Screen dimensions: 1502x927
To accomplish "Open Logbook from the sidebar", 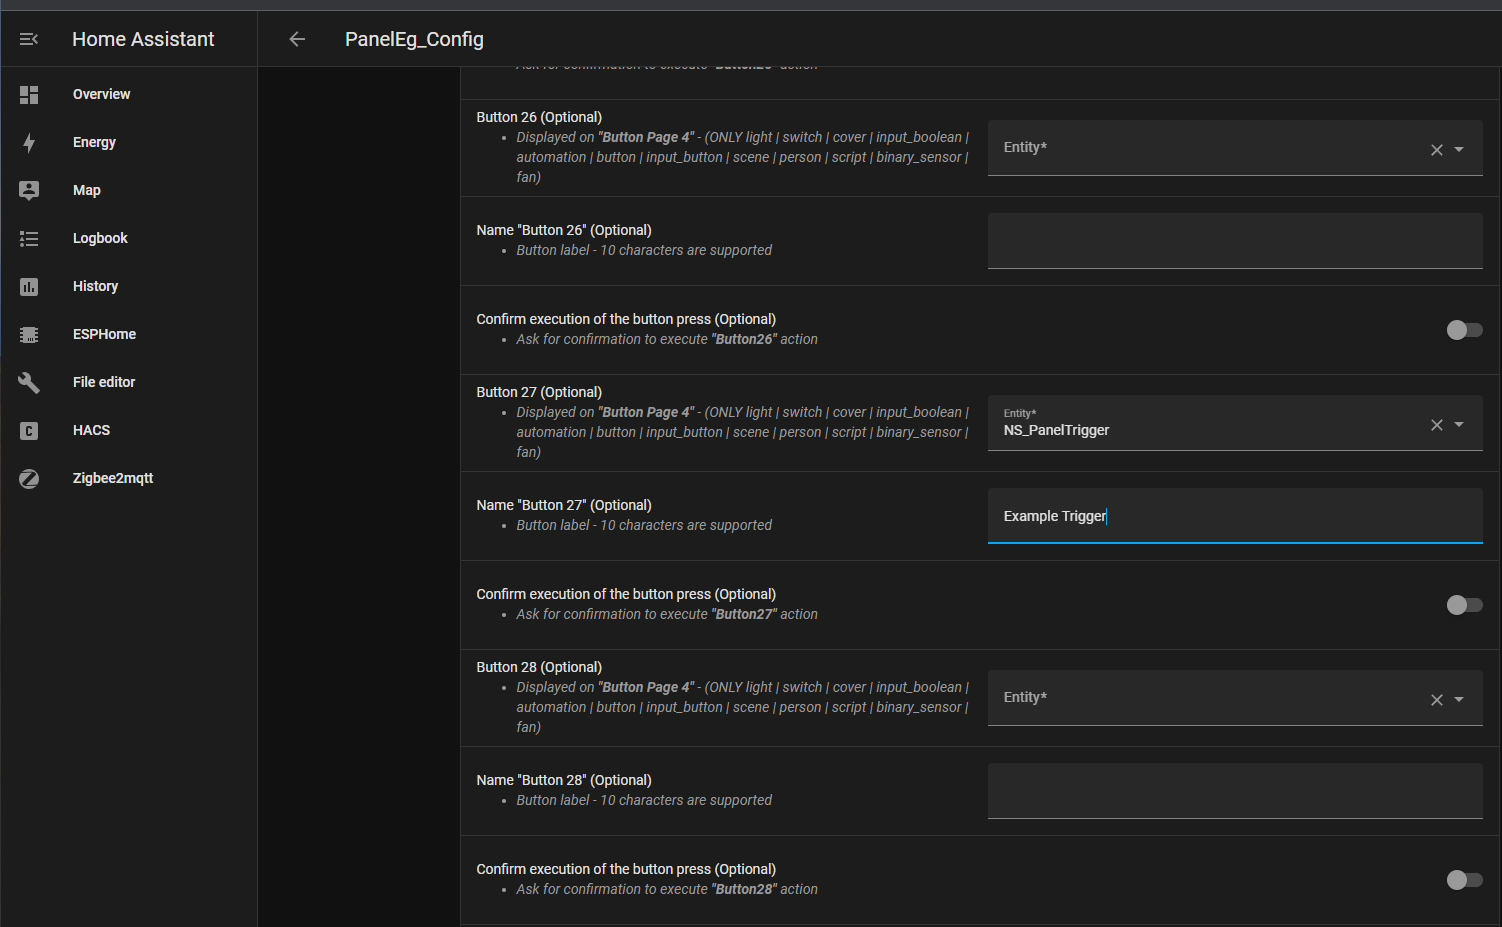I will click(100, 238).
